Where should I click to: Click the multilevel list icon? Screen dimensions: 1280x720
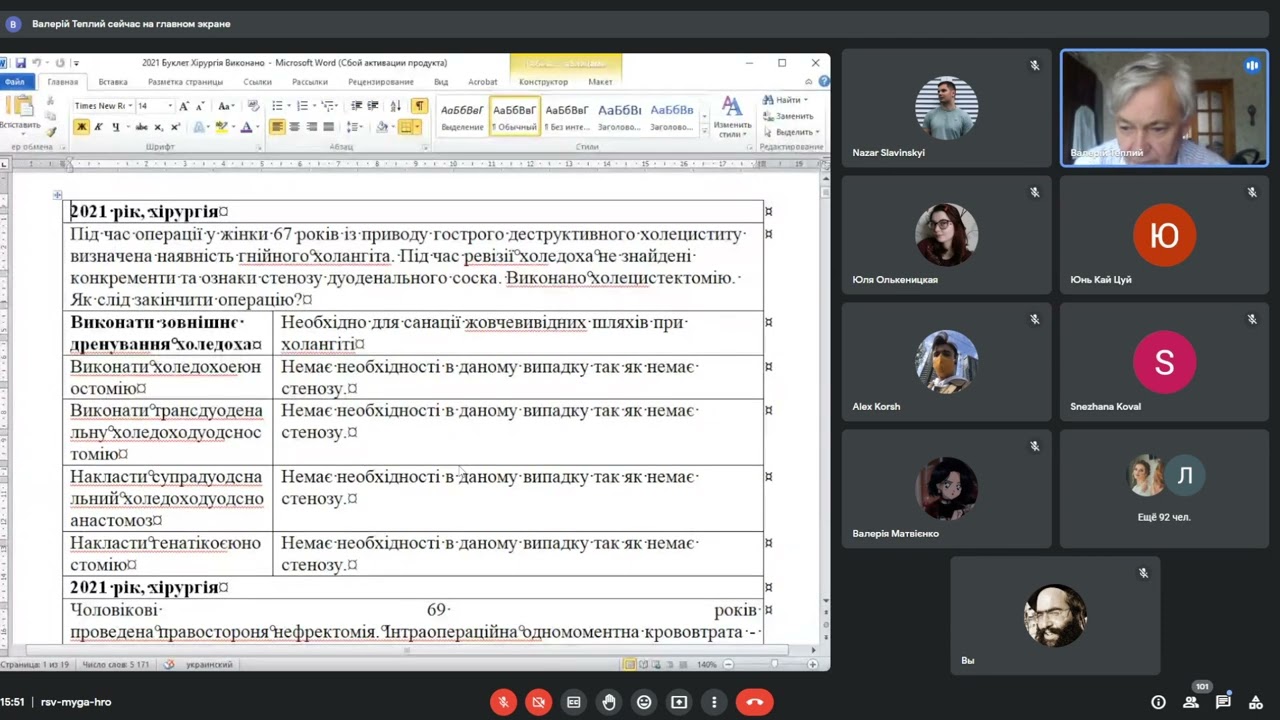tap(326, 106)
